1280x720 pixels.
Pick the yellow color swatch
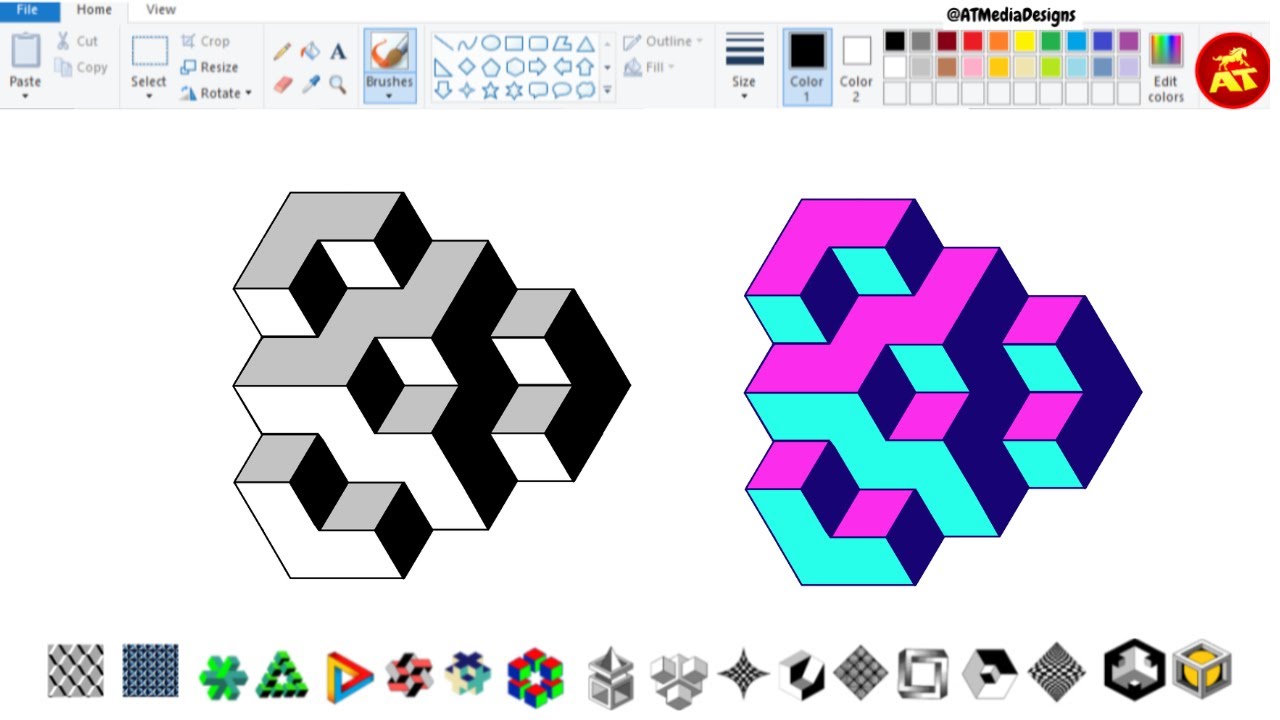click(1025, 41)
